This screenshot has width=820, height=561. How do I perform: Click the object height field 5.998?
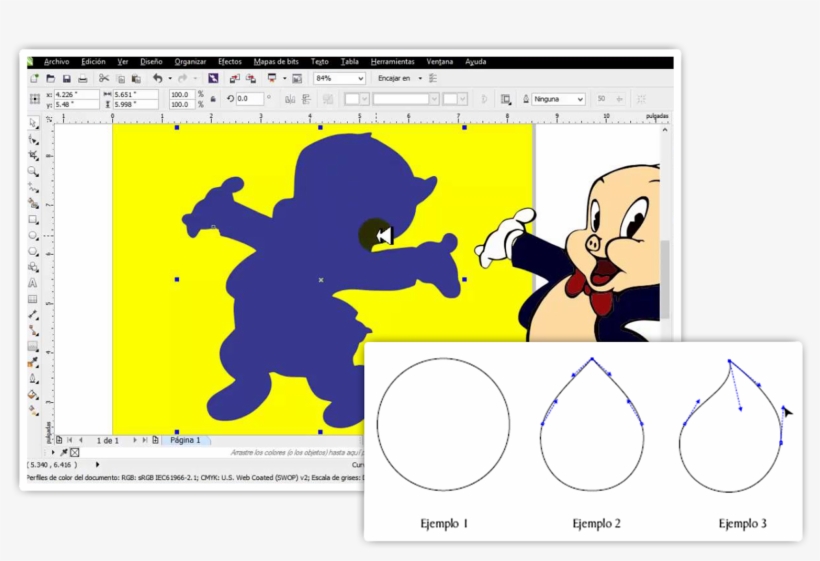pos(135,104)
